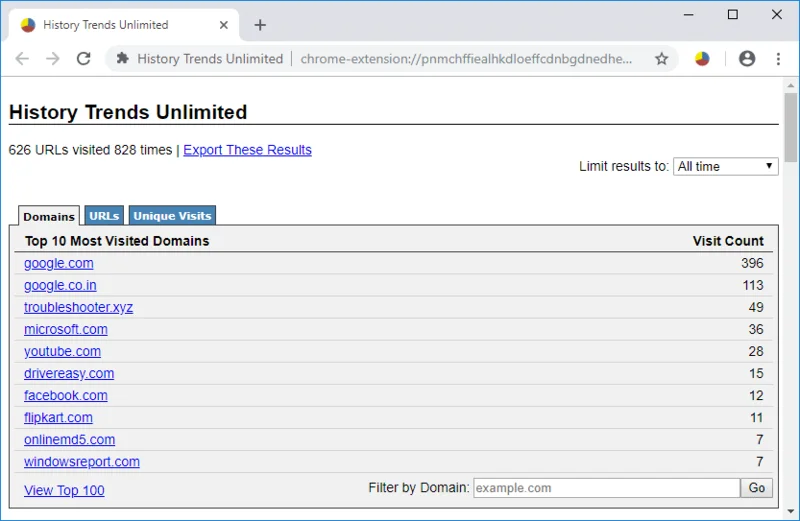
Task: Click the scrollbar down arrow
Action: coord(791,511)
